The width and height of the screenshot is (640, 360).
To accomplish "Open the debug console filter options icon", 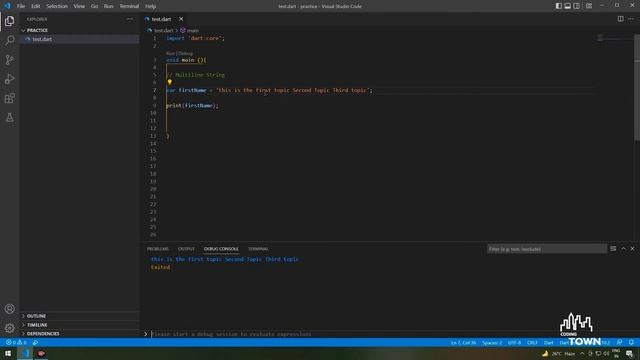I will click(613, 249).
